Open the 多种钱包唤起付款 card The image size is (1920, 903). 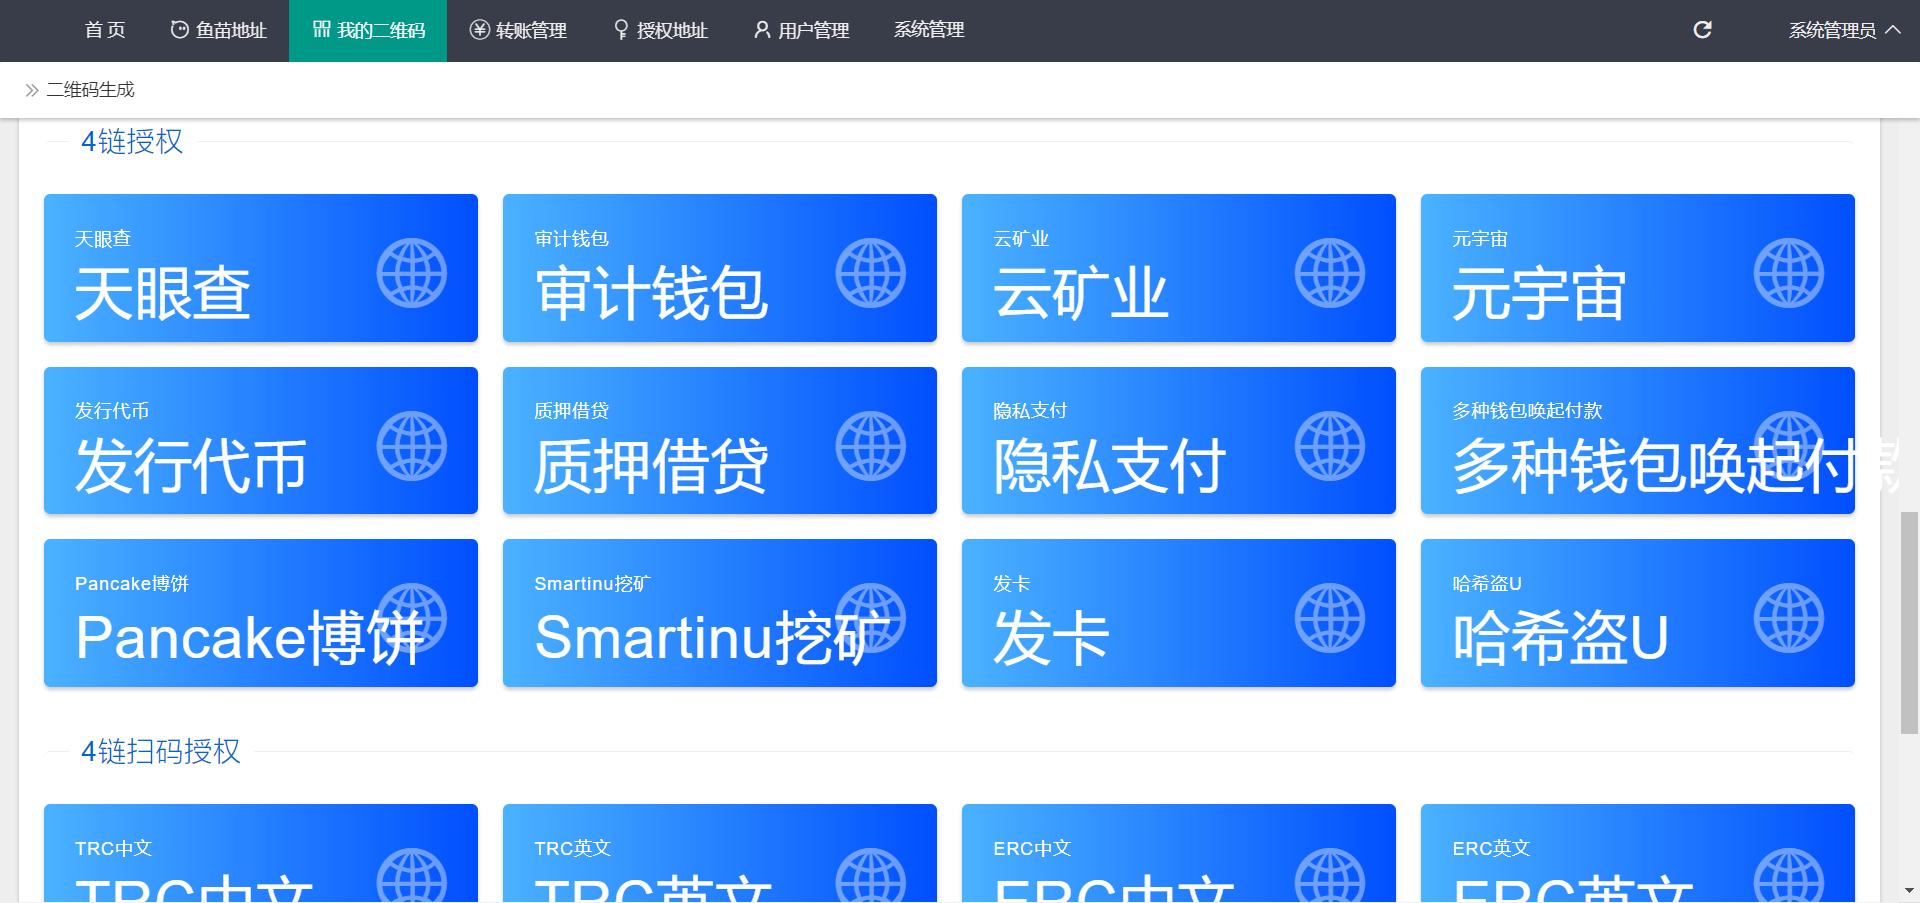pyautogui.click(x=1637, y=441)
